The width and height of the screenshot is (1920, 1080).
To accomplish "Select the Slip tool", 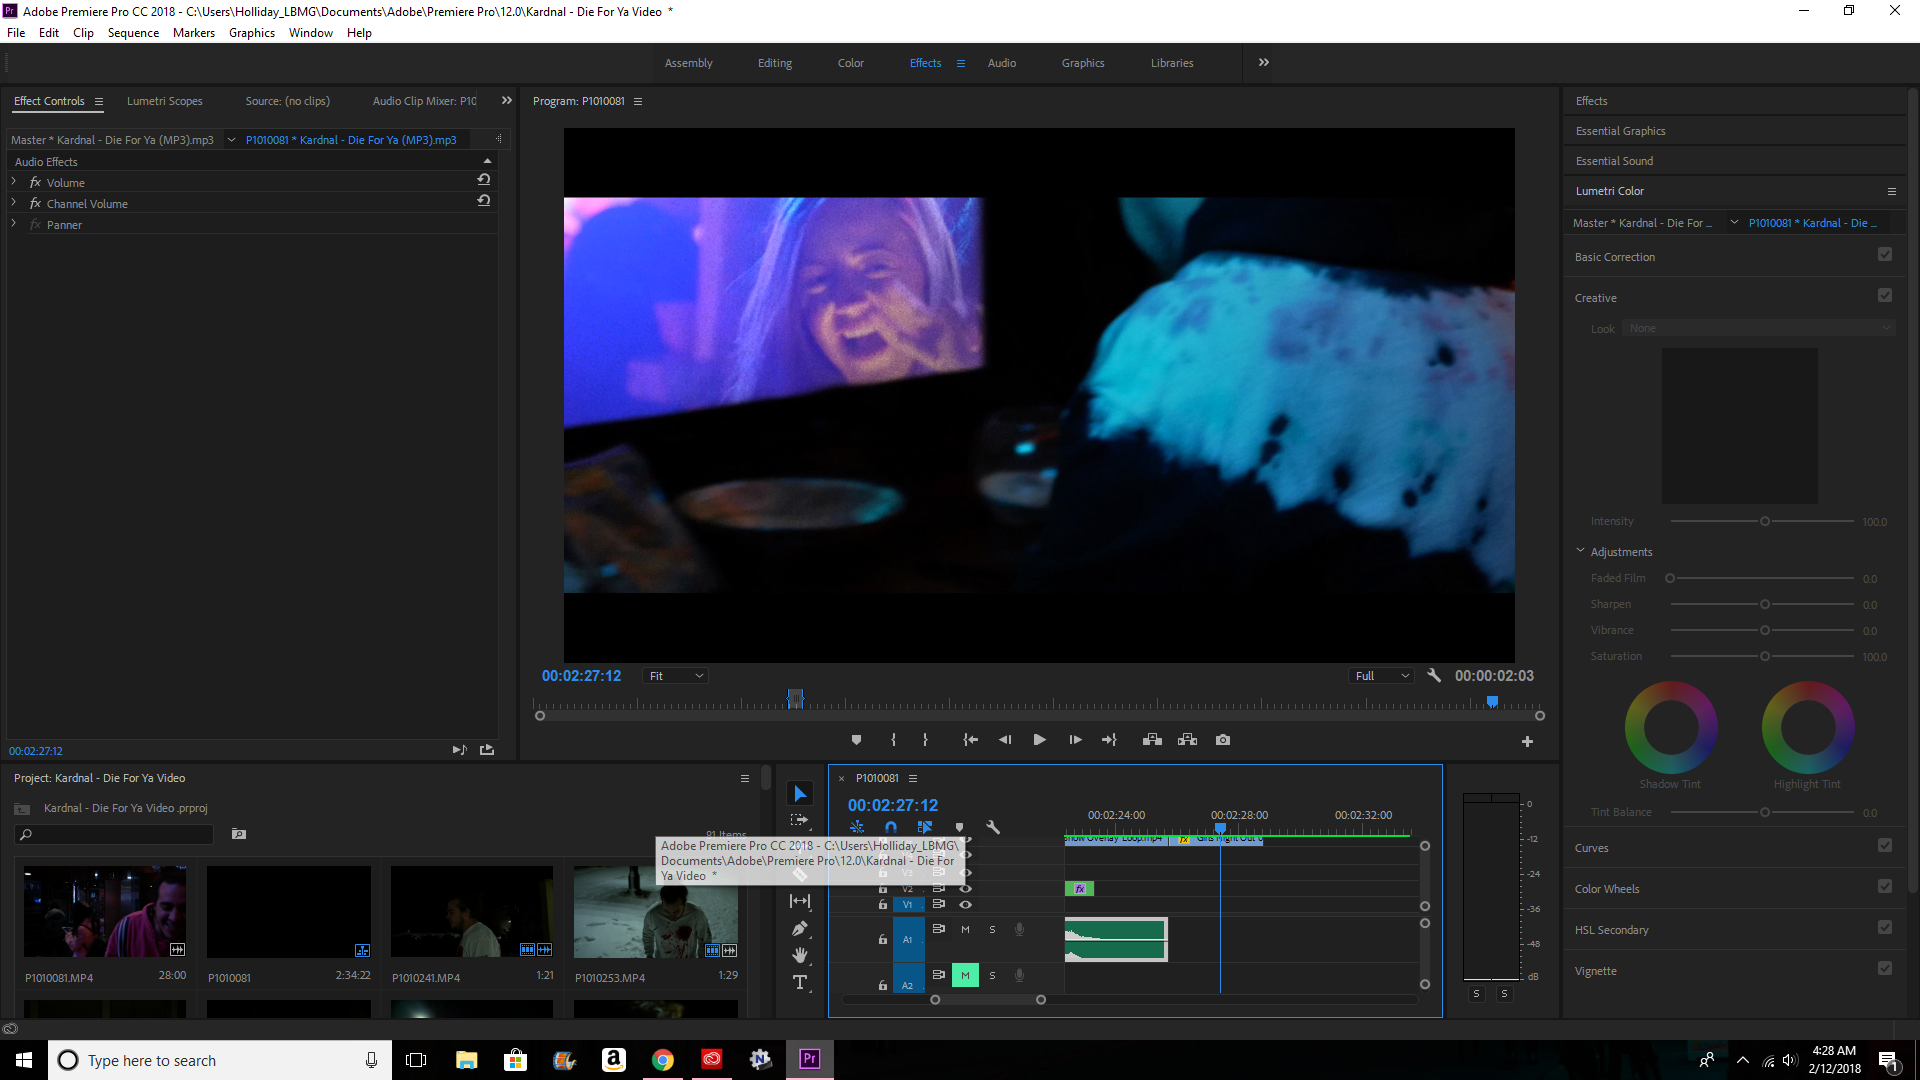I will (800, 901).
